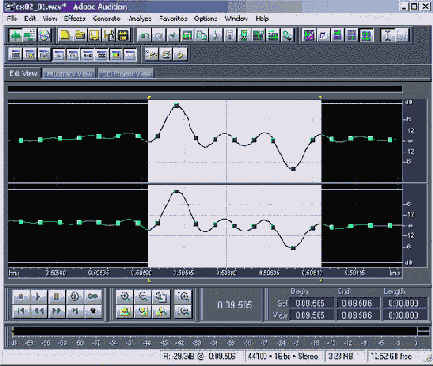Viewport: 433px width, 366px height.
Task: Click the 44100 16-bit Stereo status text
Action: point(282,356)
